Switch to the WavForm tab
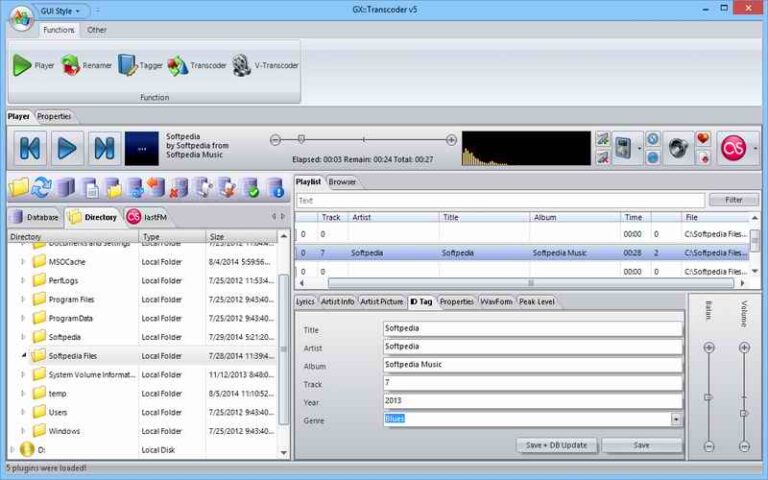This screenshot has width=768, height=480. click(496, 301)
